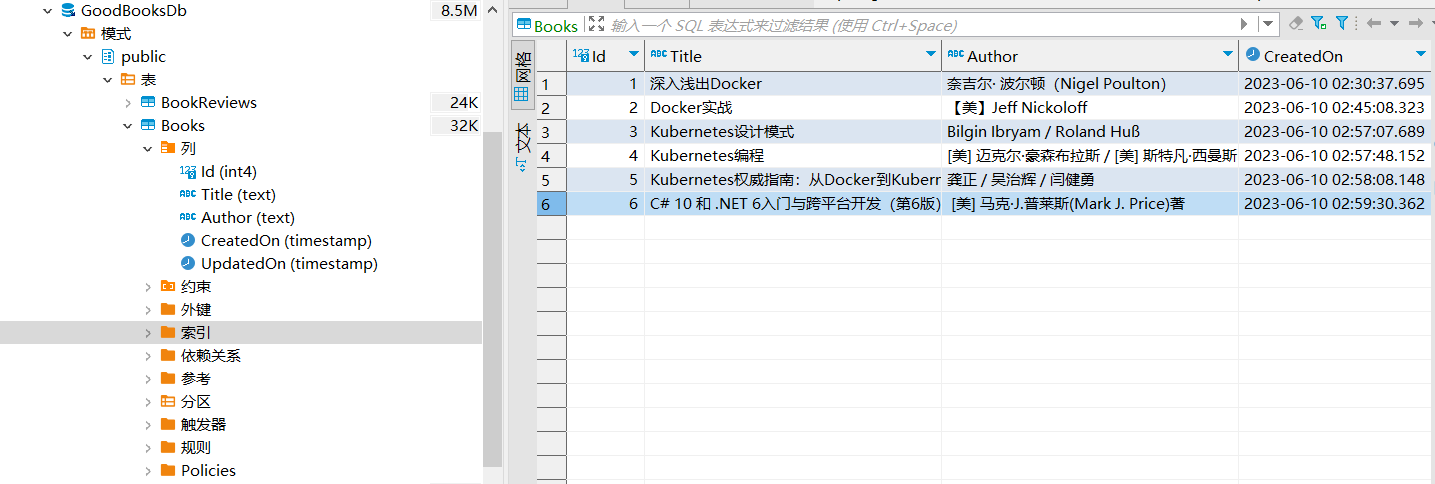
Task: Select the author cell Bilgin Ibryam / Roland Huß
Action: 1090,132
